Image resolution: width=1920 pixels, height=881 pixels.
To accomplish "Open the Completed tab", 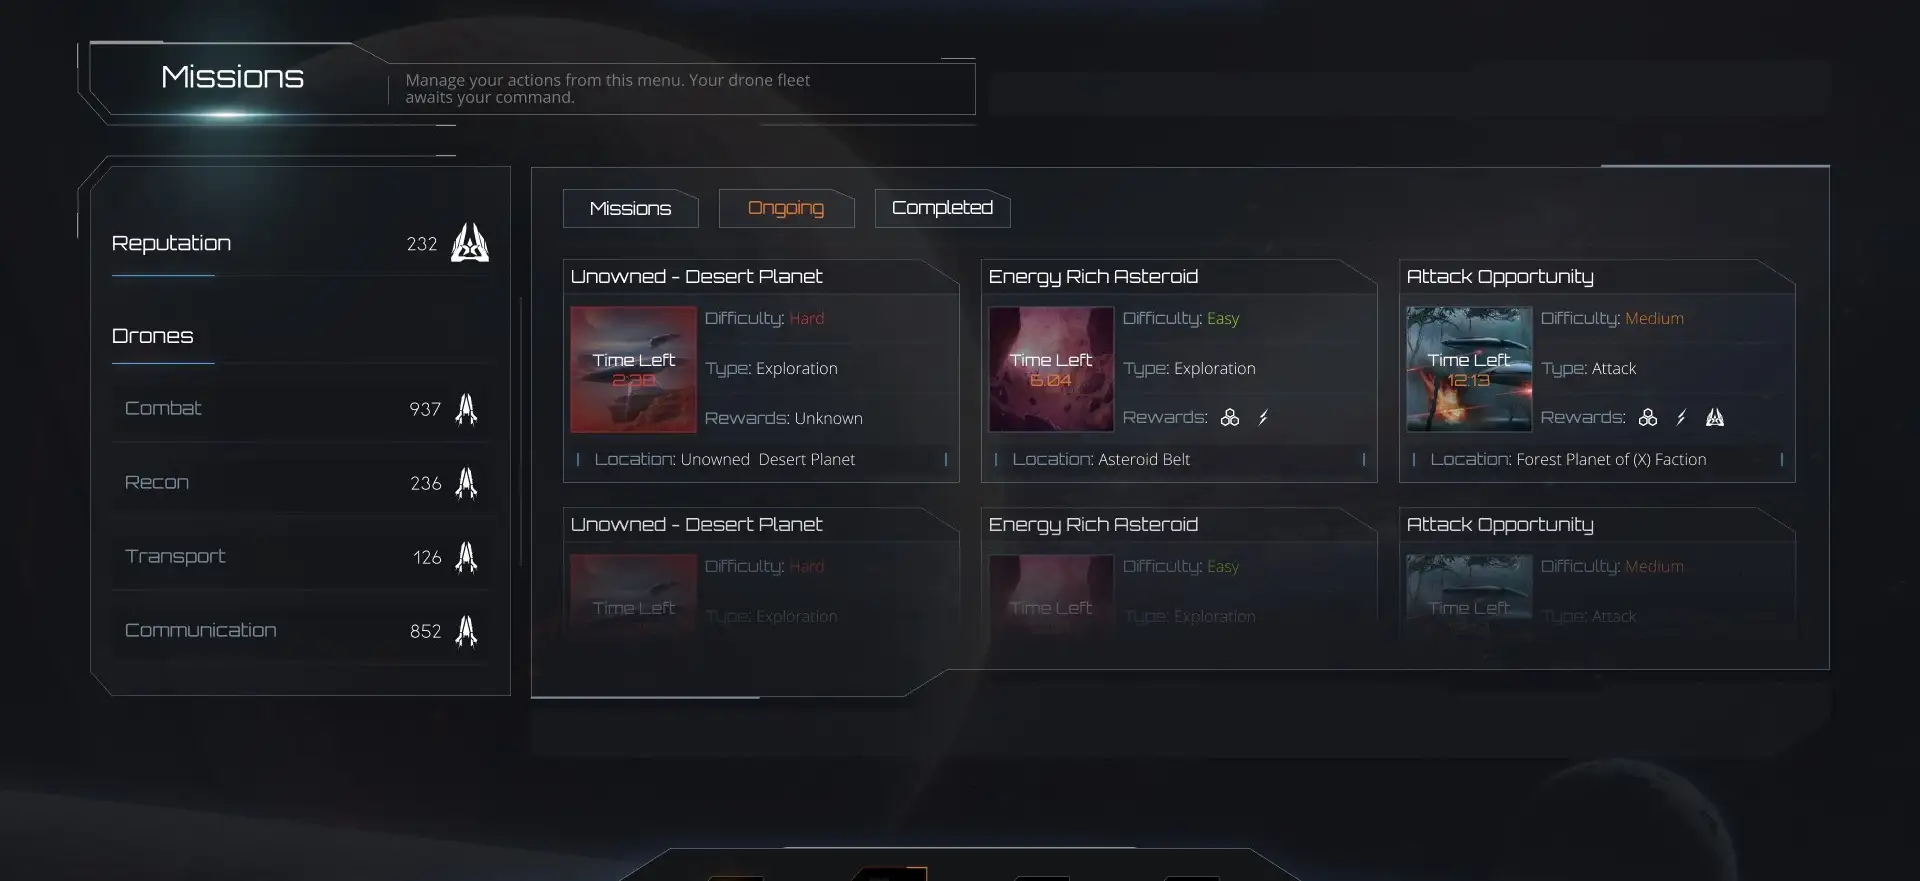I will 942,208.
